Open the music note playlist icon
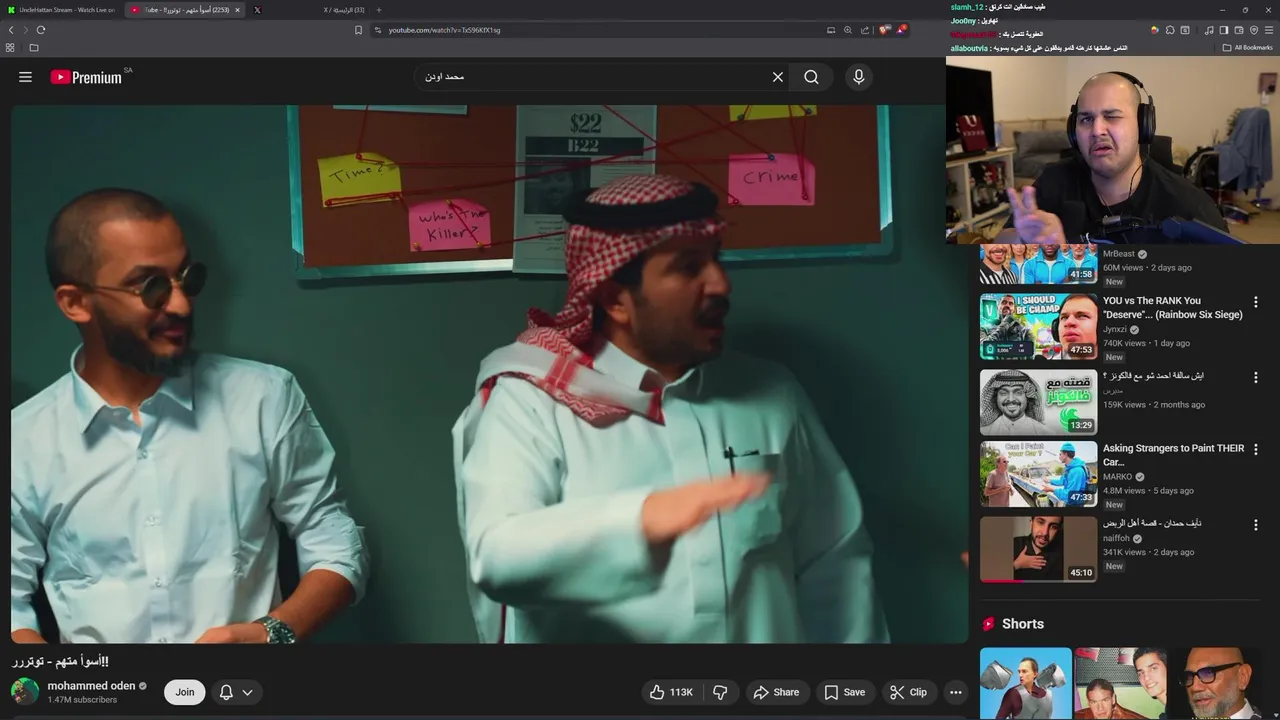 tap(1209, 30)
